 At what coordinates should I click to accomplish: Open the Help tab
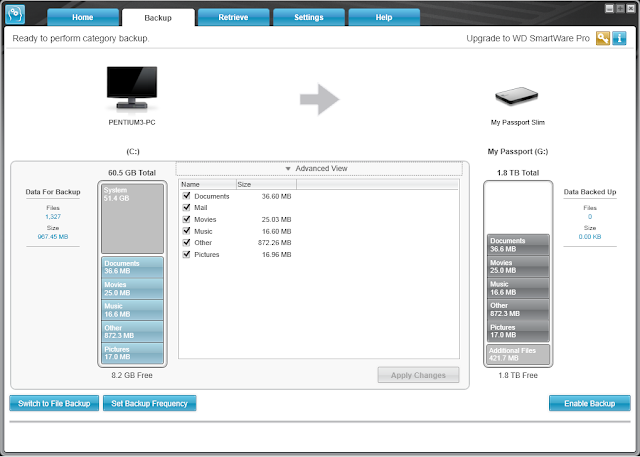pos(384,17)
